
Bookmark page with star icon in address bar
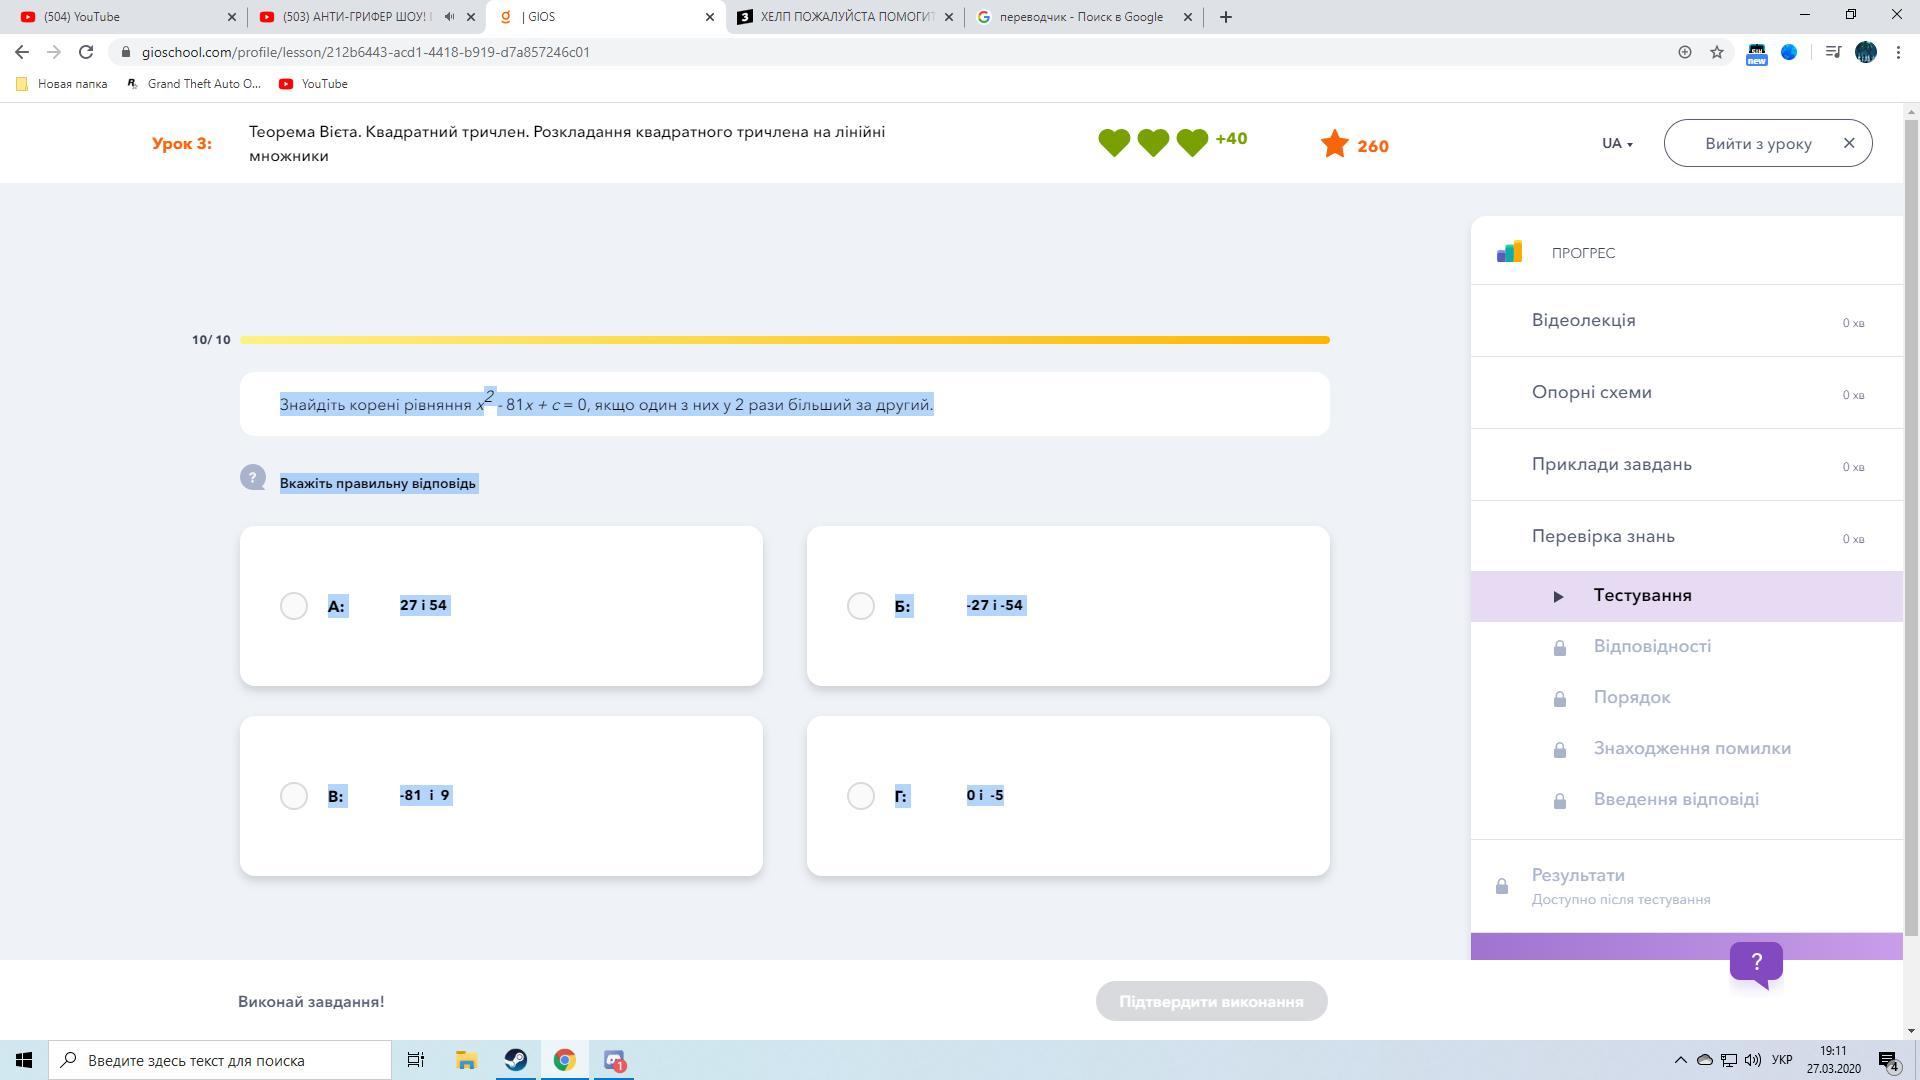tap(1717, 52)
